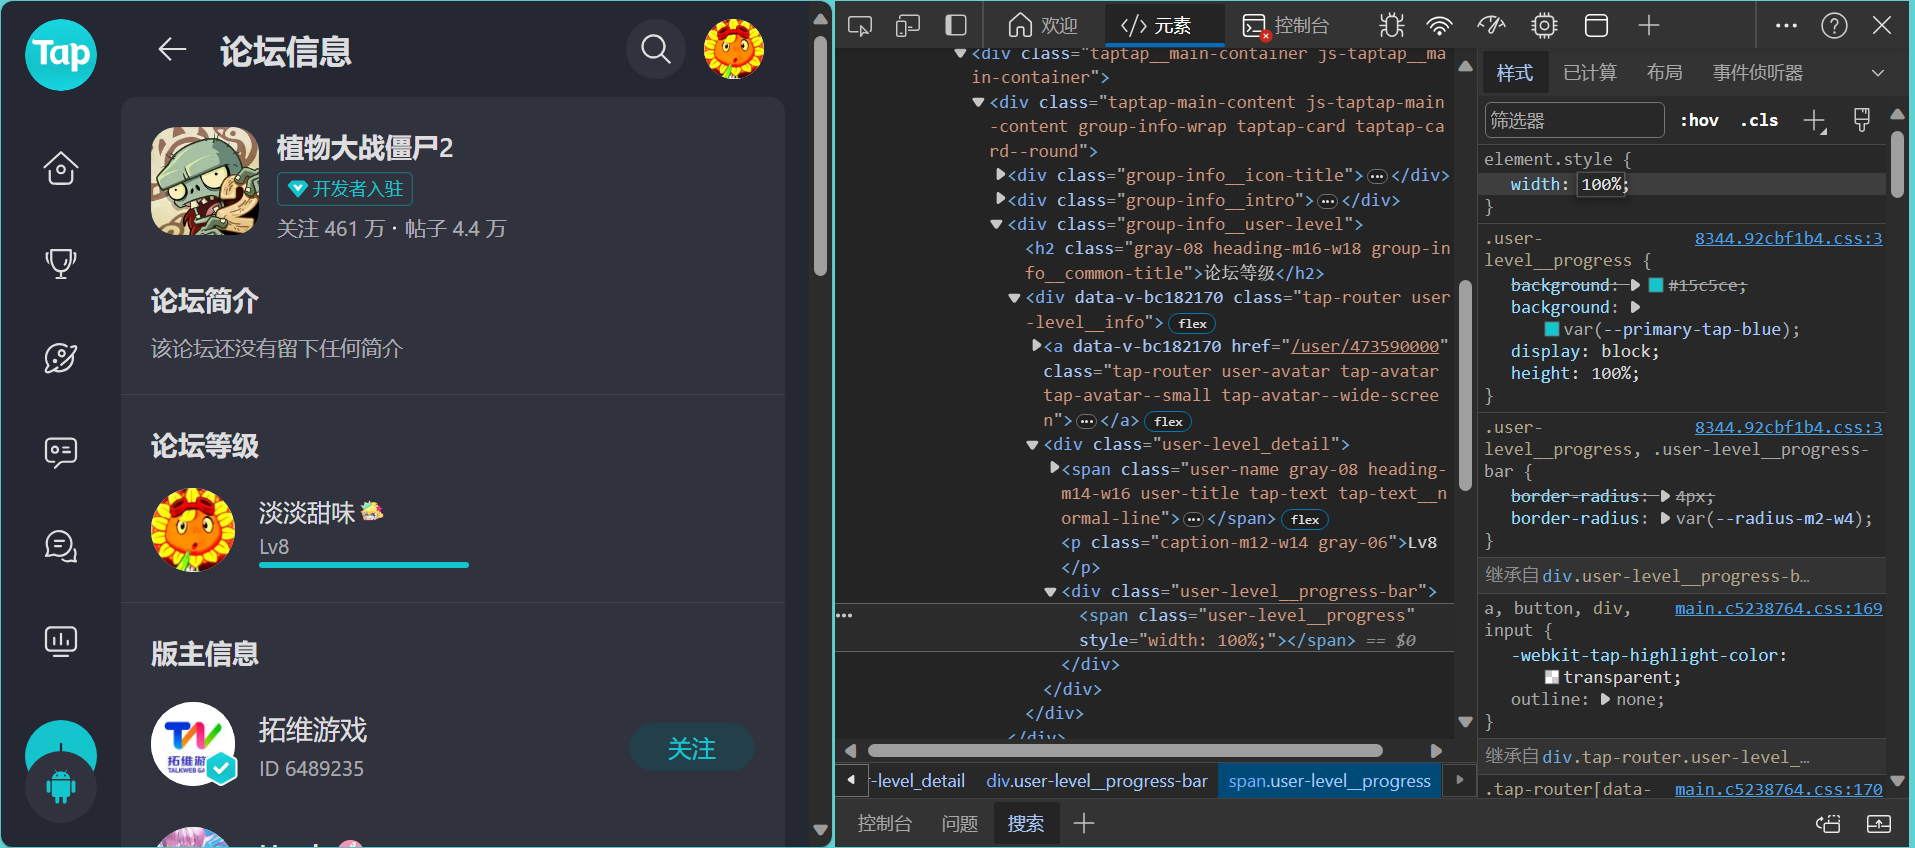Collapse the user-level_detail div node
Image resolution: width=1915 pixels, height=848 pixels.
coord(1032,445)
